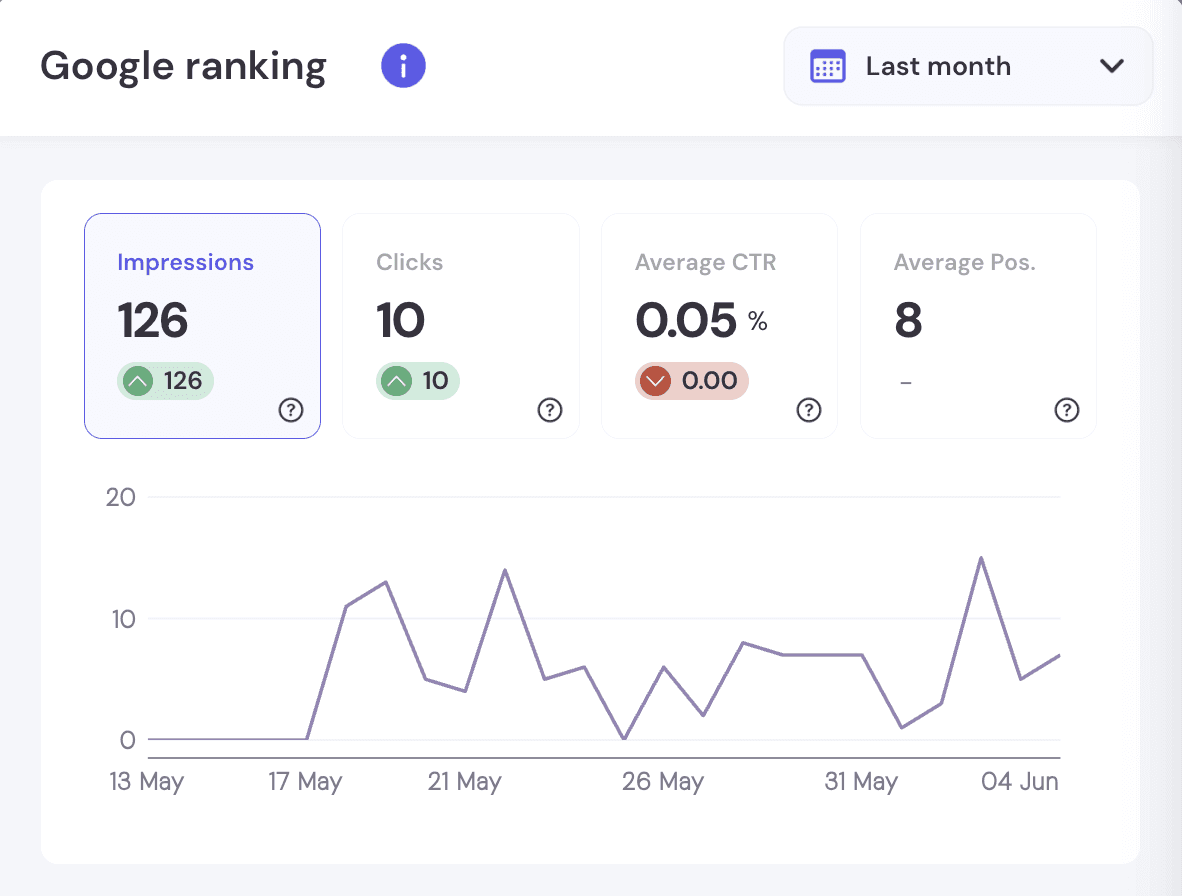This screenshot has height=896, width=1182.
Task: Click the help icon on Impressions card
Action: [291, 410]
